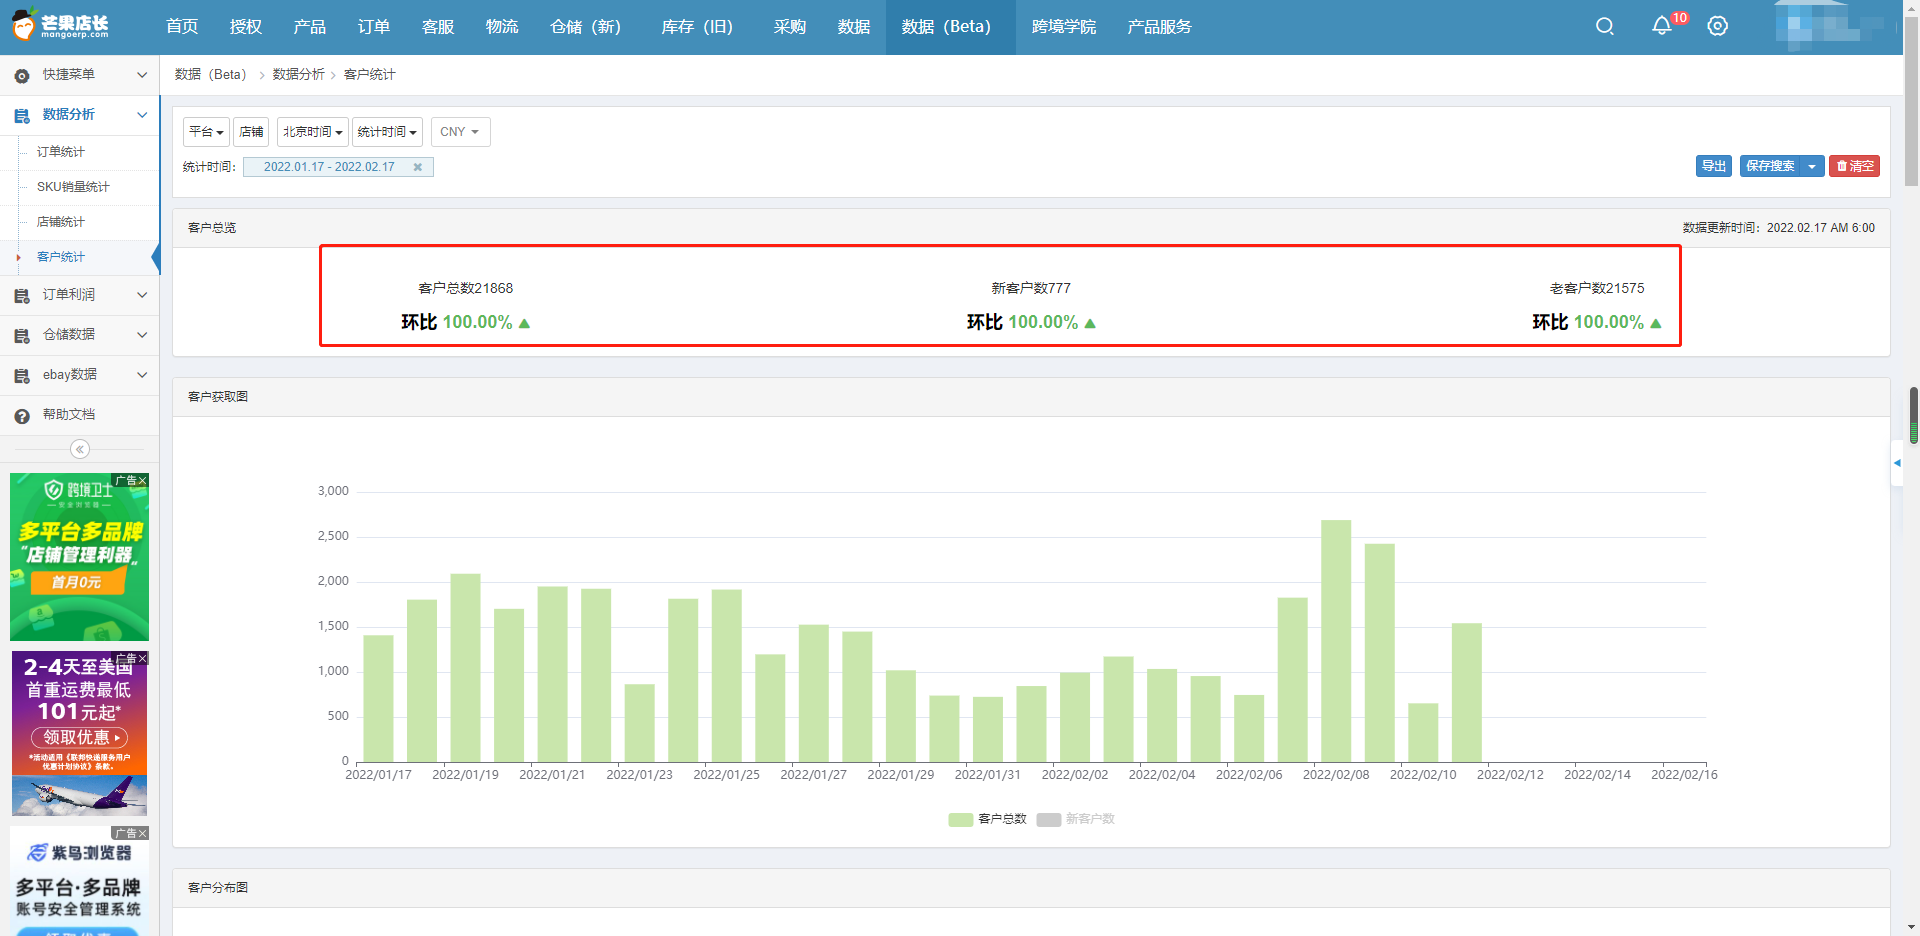Open the 平台 filter dropdown

tap(206, 132)
